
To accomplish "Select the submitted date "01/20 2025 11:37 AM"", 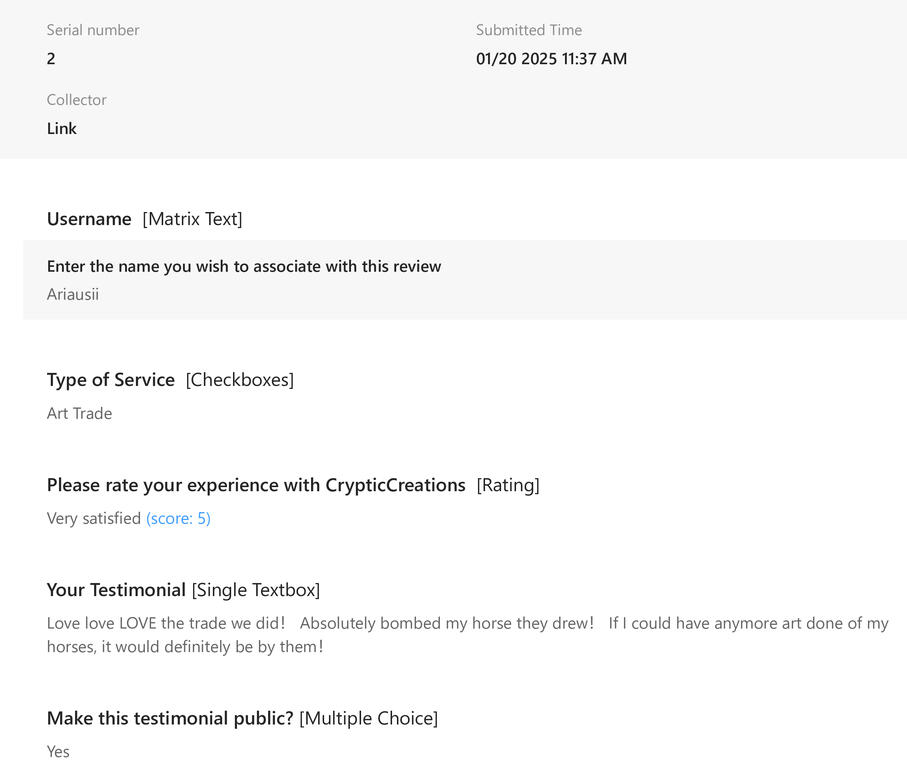I will click(x=551, y=58).
